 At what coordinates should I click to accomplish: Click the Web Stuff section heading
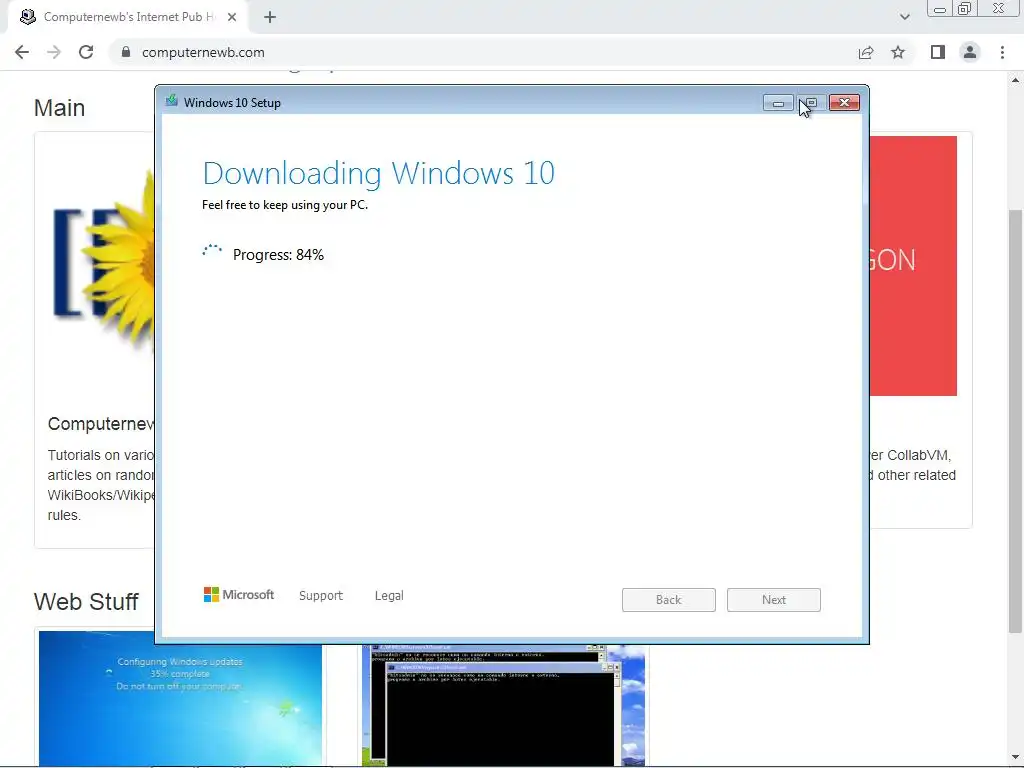[x=86, y=601]
